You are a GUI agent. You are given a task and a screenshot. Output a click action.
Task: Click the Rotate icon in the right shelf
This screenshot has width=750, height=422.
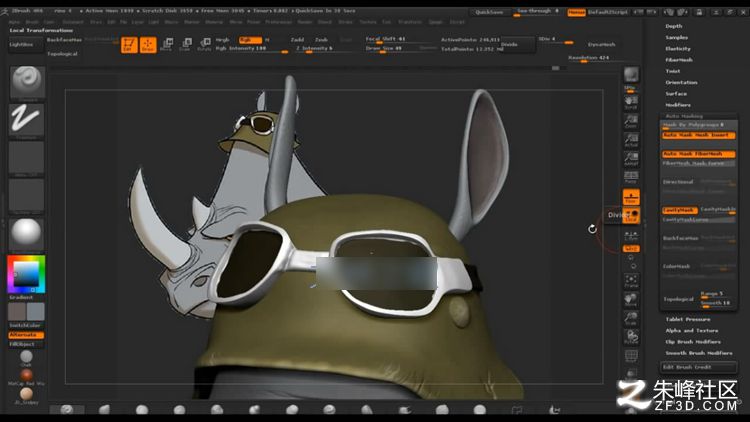coord(631,337)
